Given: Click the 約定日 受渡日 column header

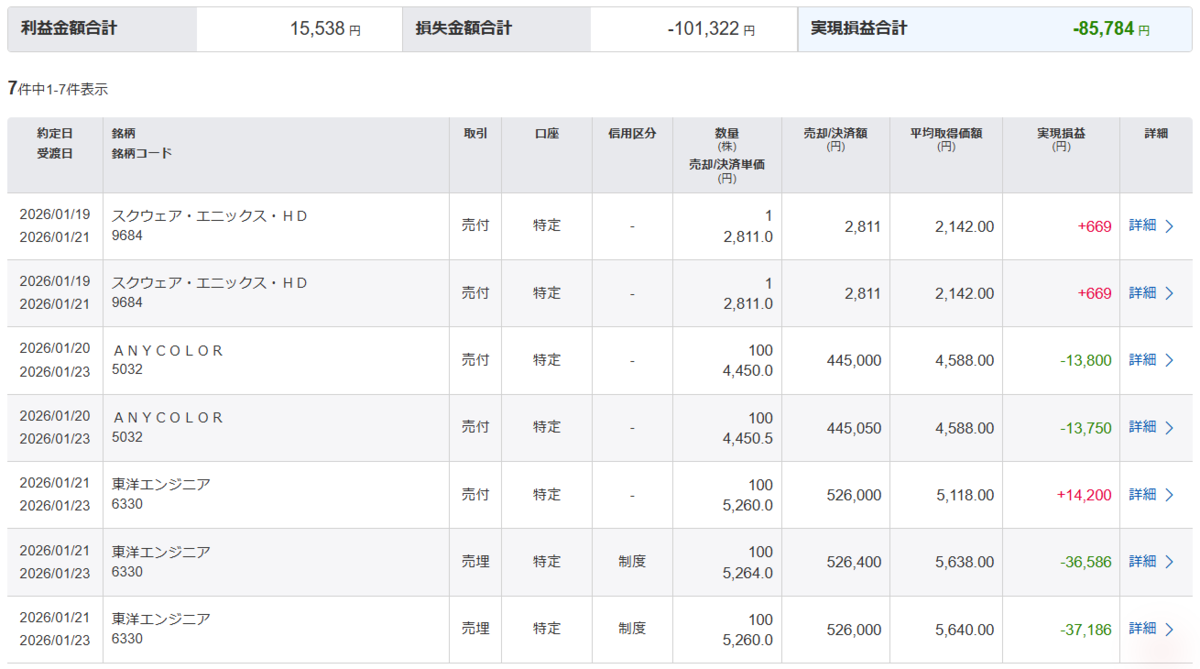Looking at the screenshot, I should tap(55, 143).
